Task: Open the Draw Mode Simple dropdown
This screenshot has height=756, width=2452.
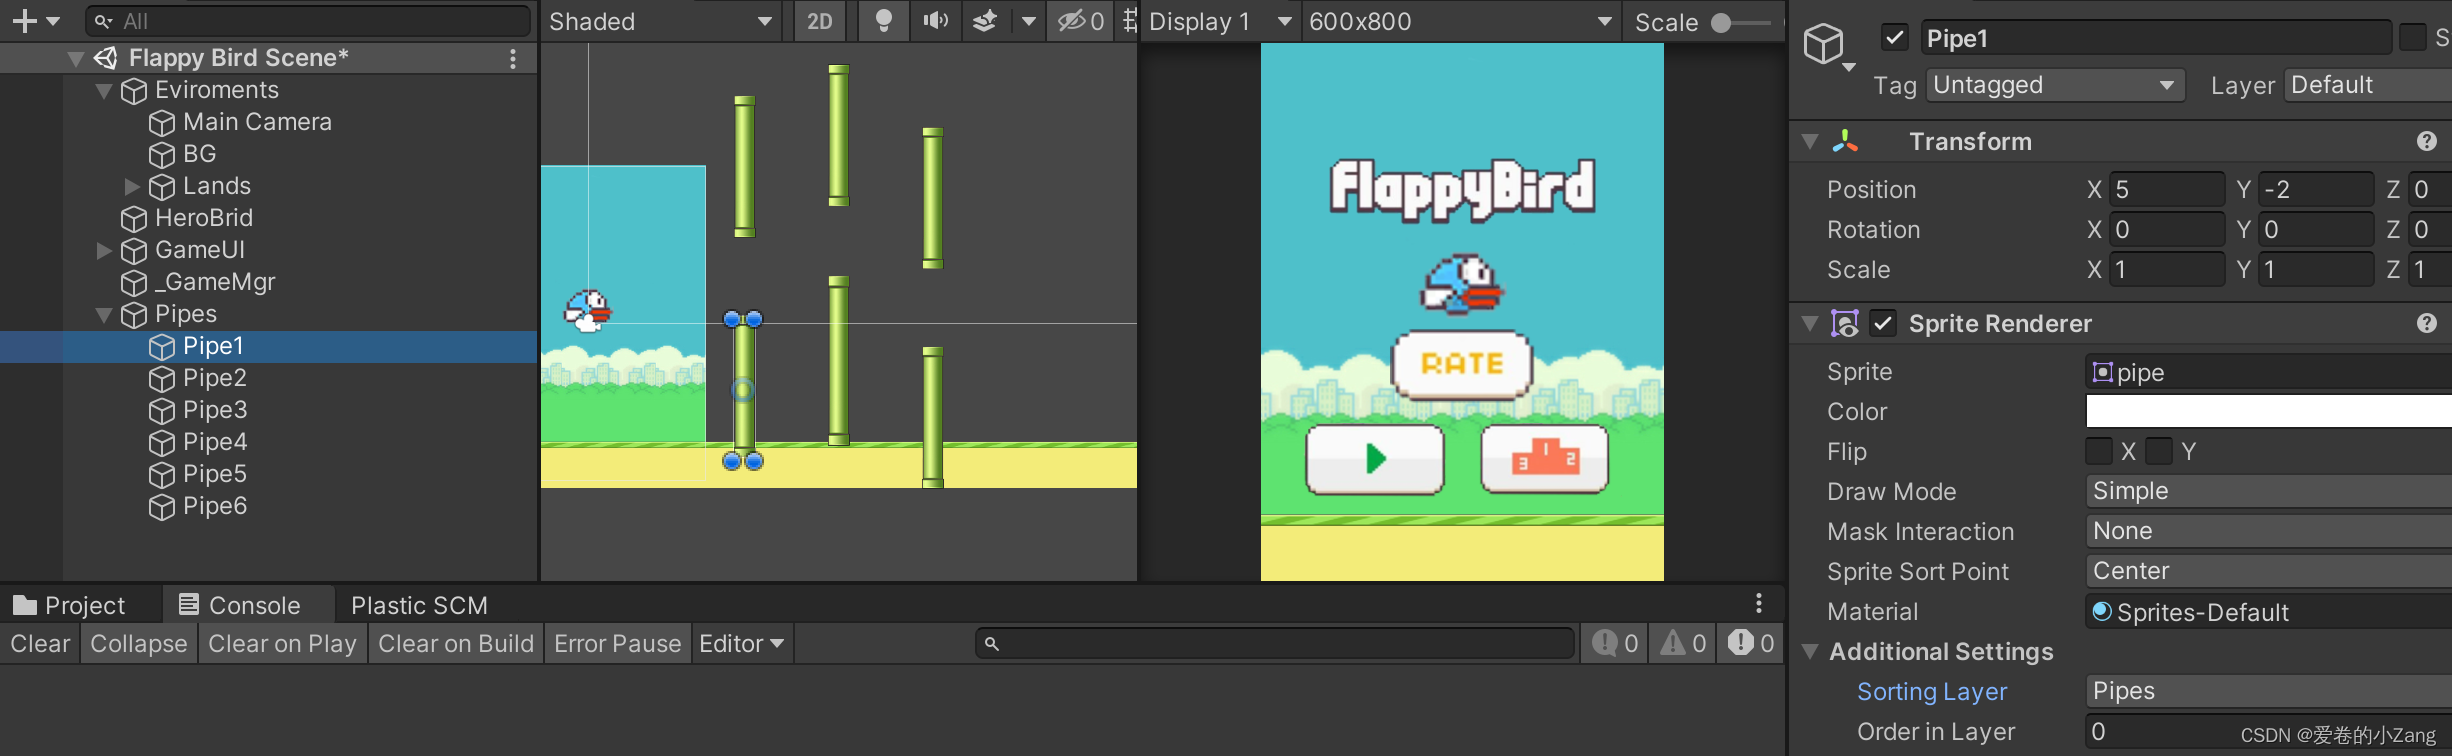Action: tap(2269, 491)
